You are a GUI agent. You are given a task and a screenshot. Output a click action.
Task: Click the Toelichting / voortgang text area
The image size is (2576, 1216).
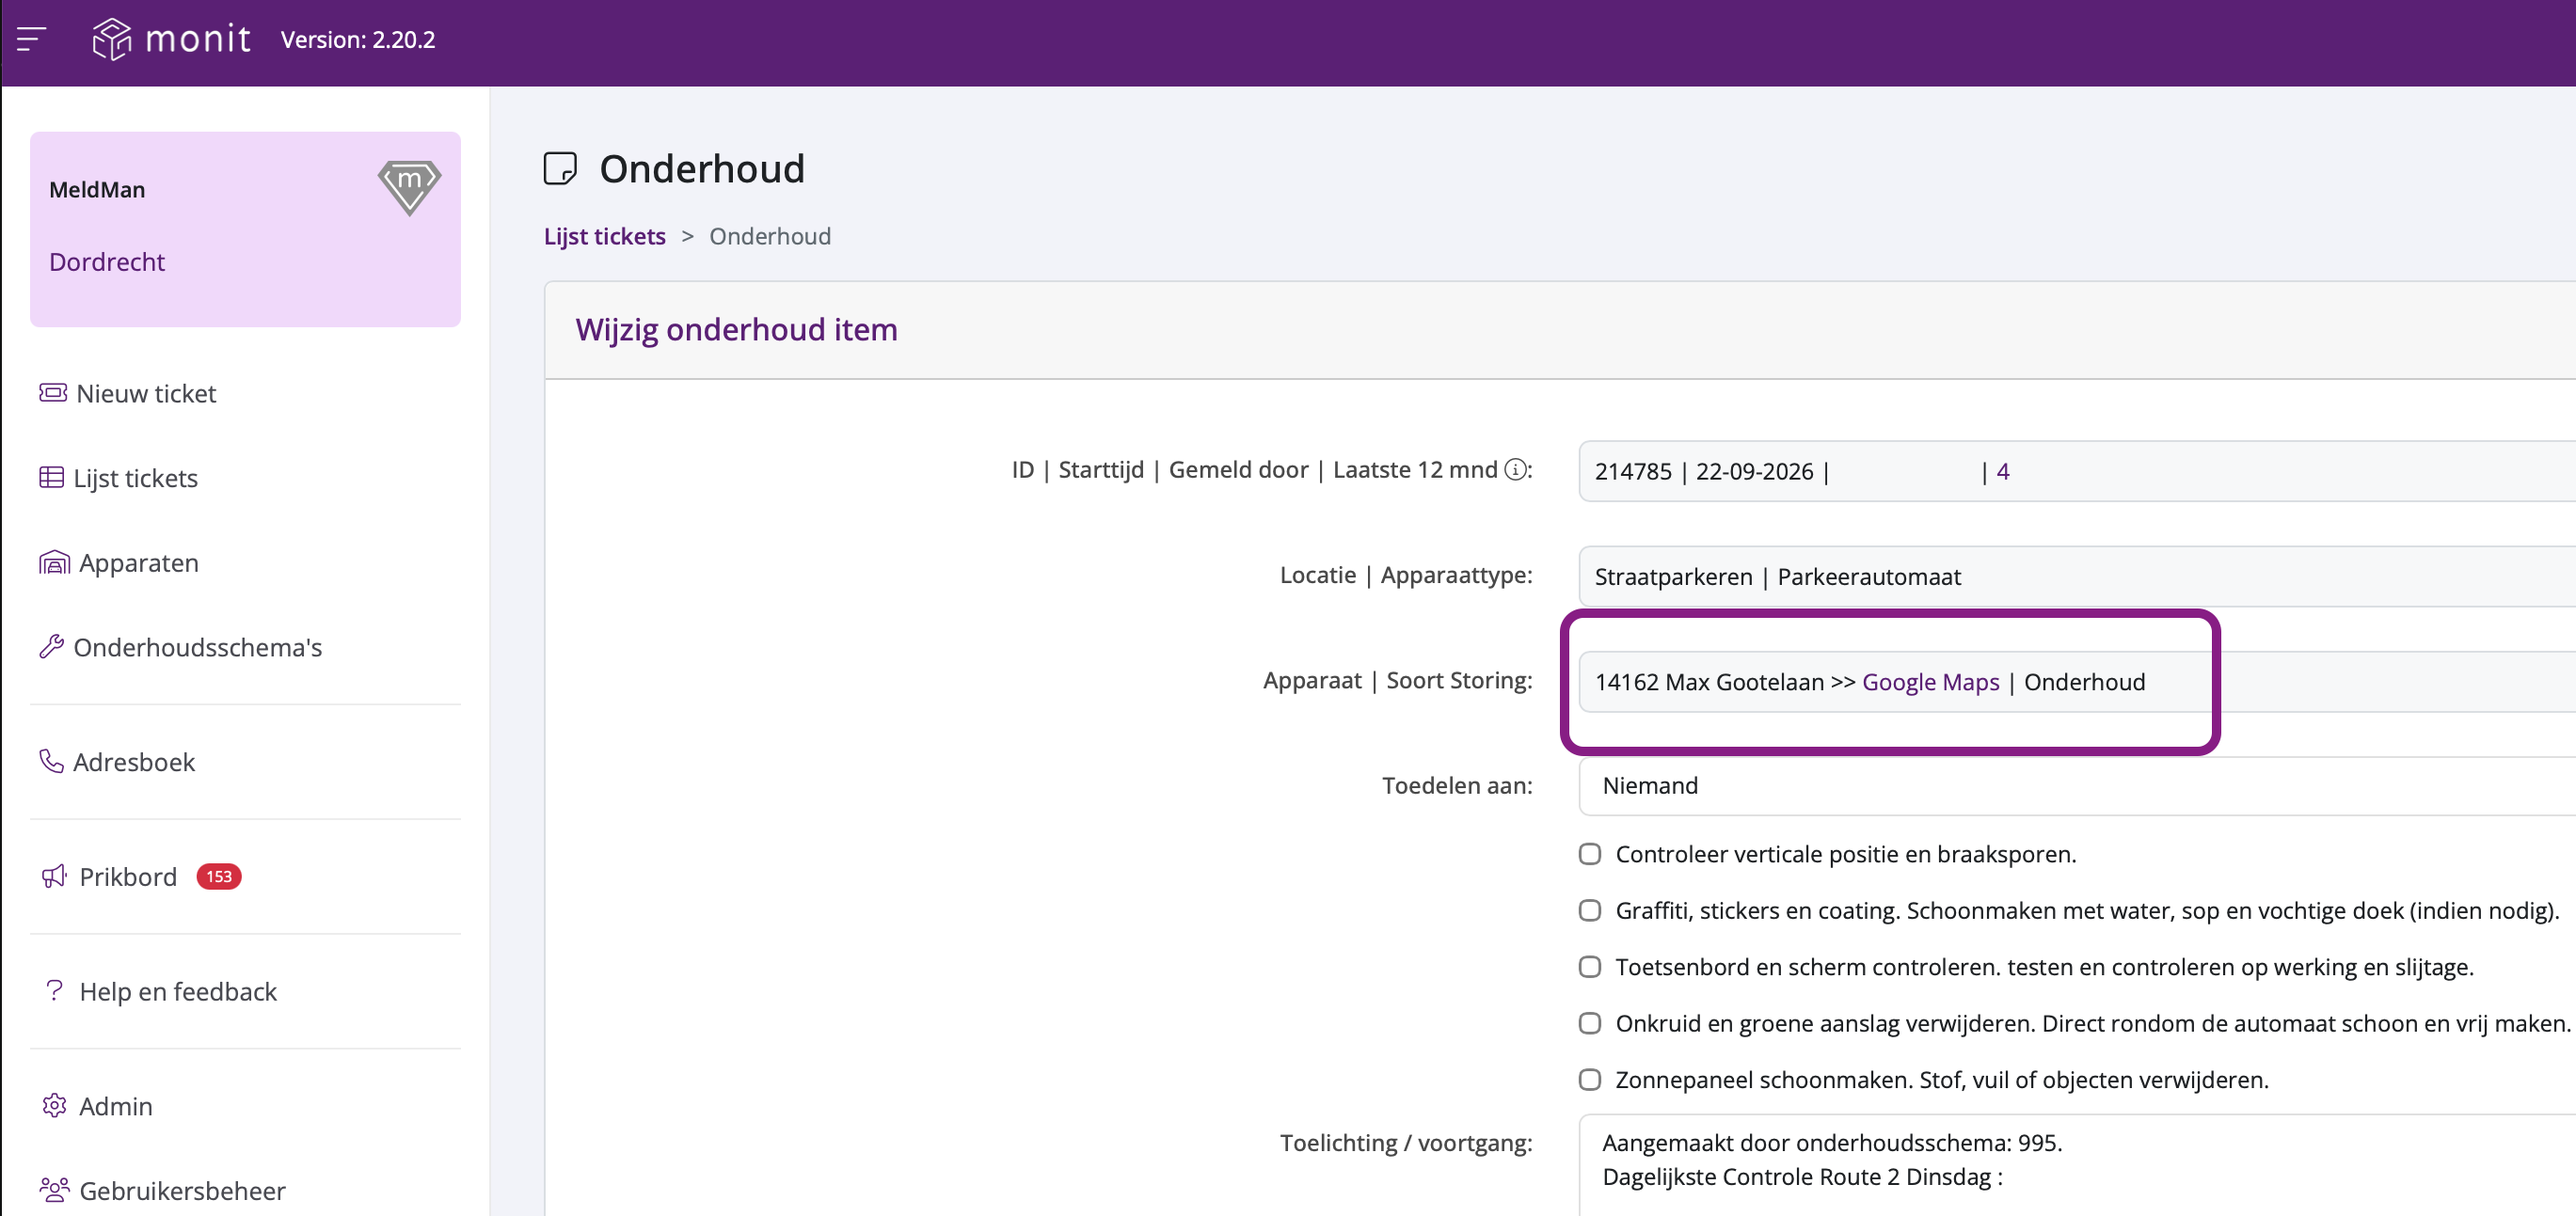[2077, 1165]
